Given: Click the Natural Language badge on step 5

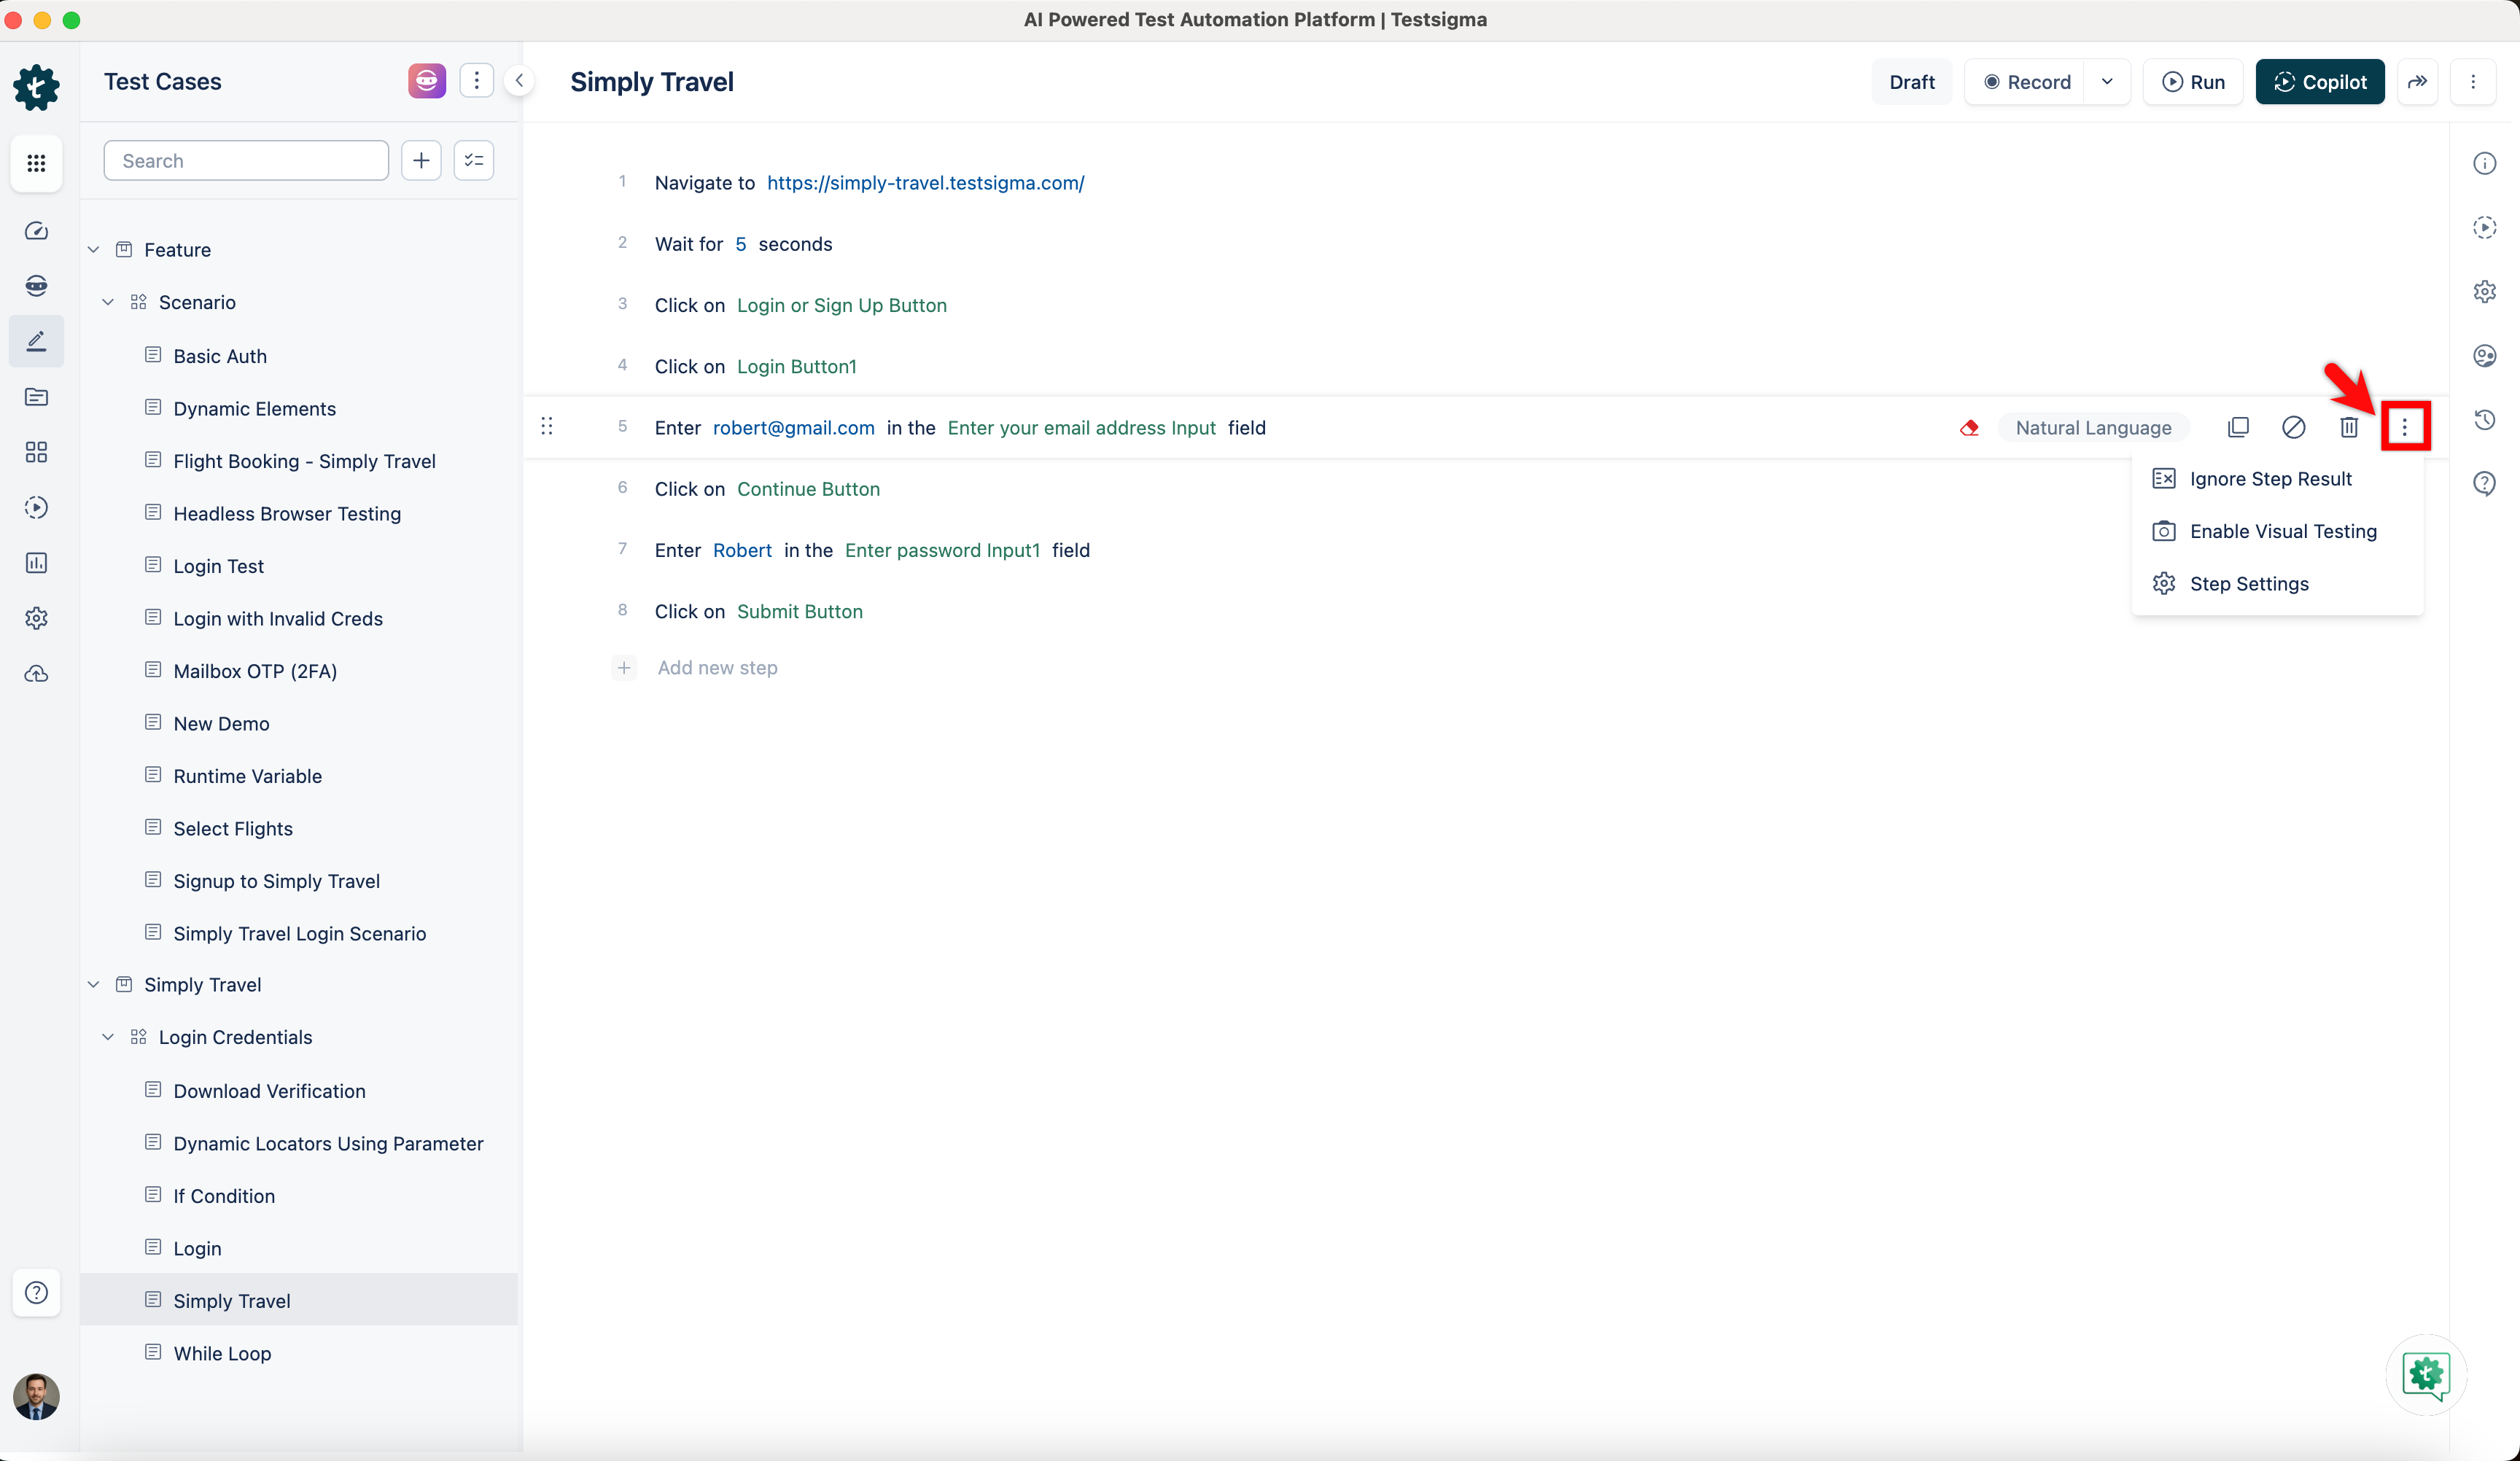Looking at the screenshot, I should coord(2093,428).
